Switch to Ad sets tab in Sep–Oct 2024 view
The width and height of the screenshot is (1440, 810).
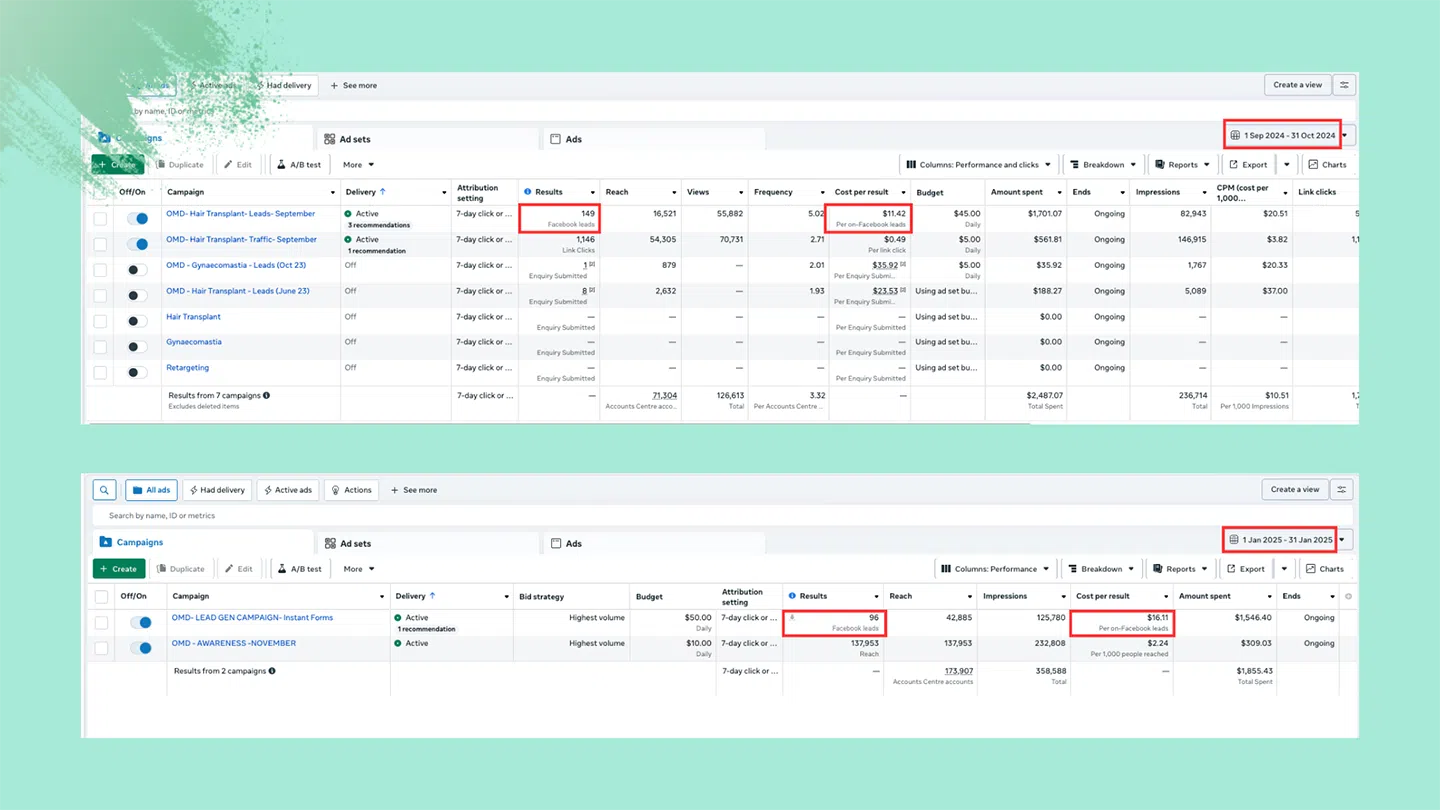428,139
